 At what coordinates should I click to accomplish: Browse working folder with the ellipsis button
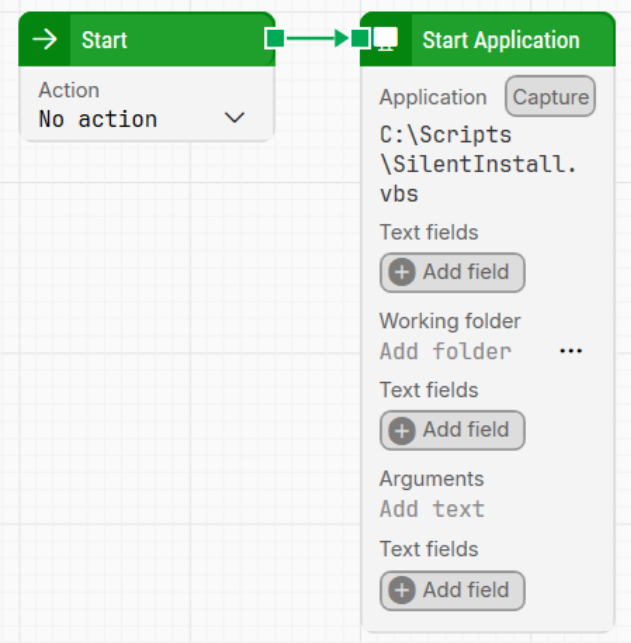click(x=571, y=351)
